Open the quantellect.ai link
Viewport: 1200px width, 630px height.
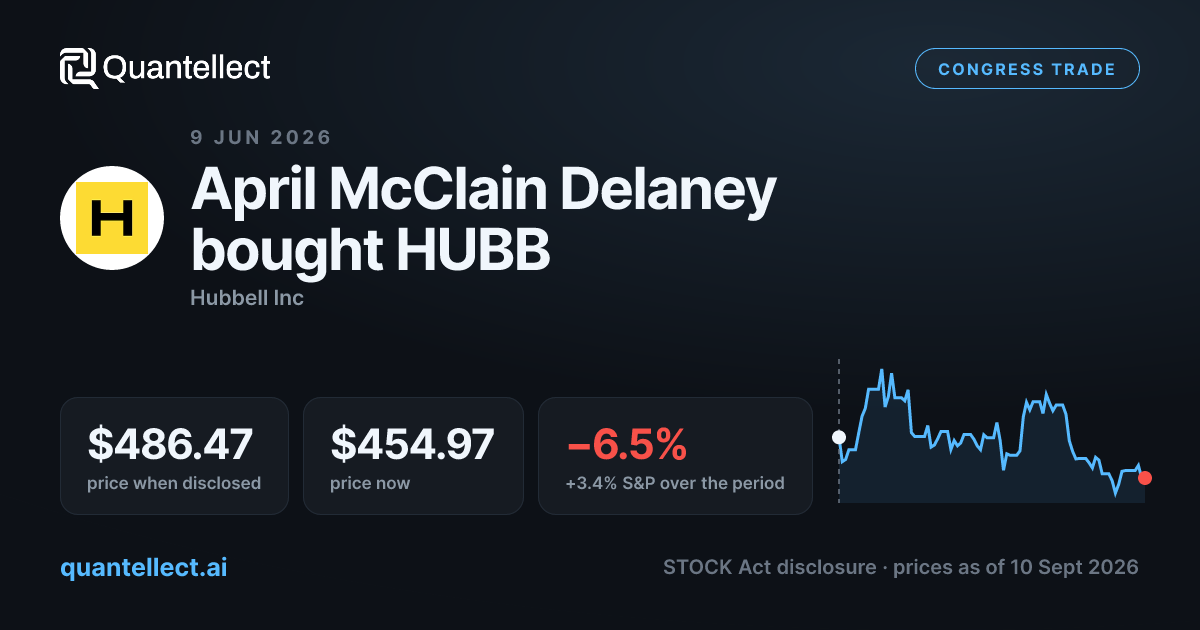point(144,568)
